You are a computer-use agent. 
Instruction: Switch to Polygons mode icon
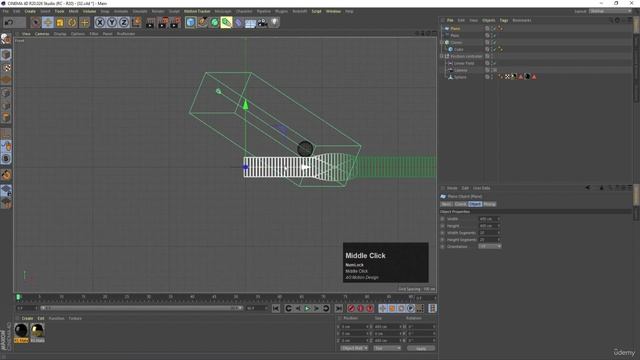6,118
